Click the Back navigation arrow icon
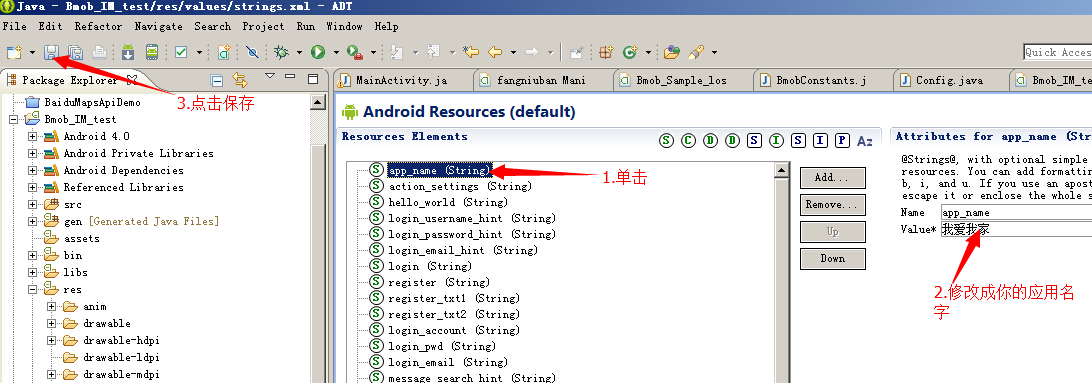Viewport: 1092px width, 383px height. coord(495,52)
